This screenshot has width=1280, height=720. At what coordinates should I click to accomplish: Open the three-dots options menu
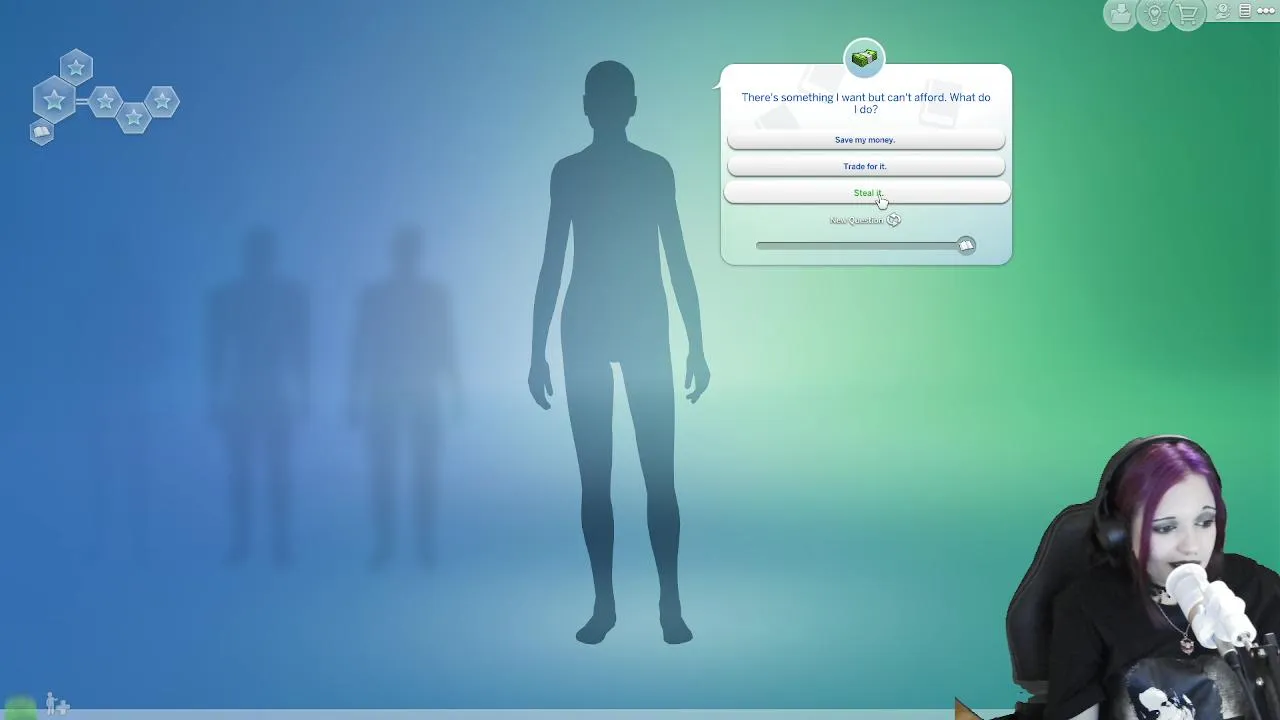[1266, 11]
